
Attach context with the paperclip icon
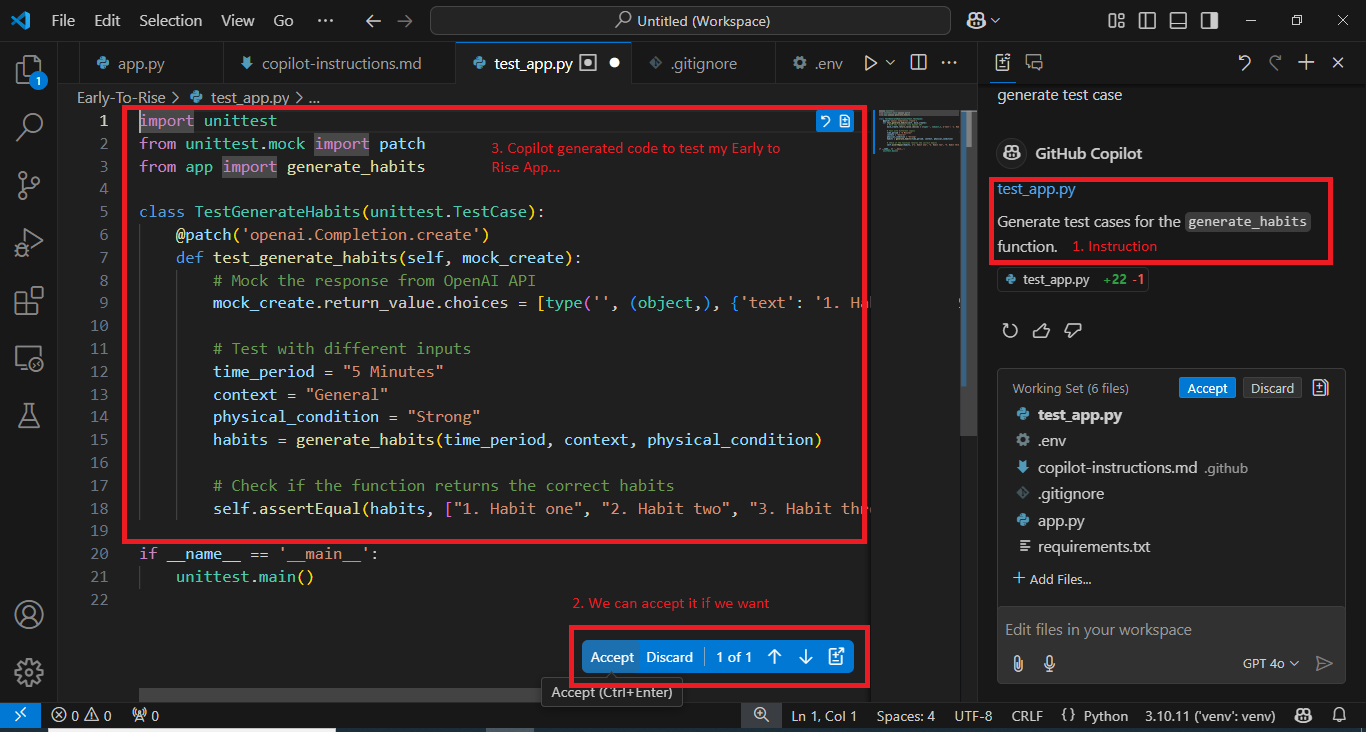1018,663
